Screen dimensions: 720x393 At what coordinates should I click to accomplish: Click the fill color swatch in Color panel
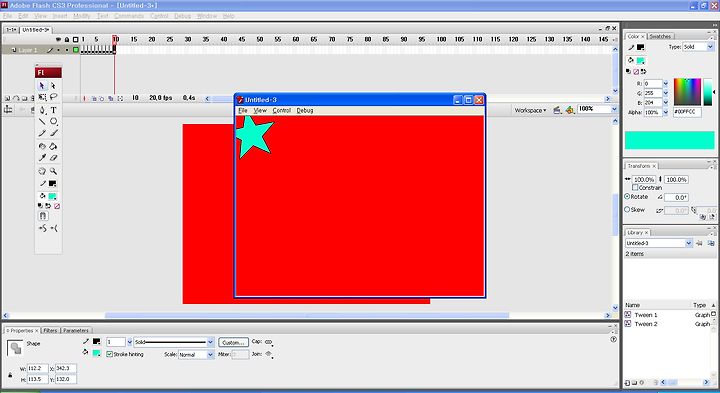click(640, 60)
